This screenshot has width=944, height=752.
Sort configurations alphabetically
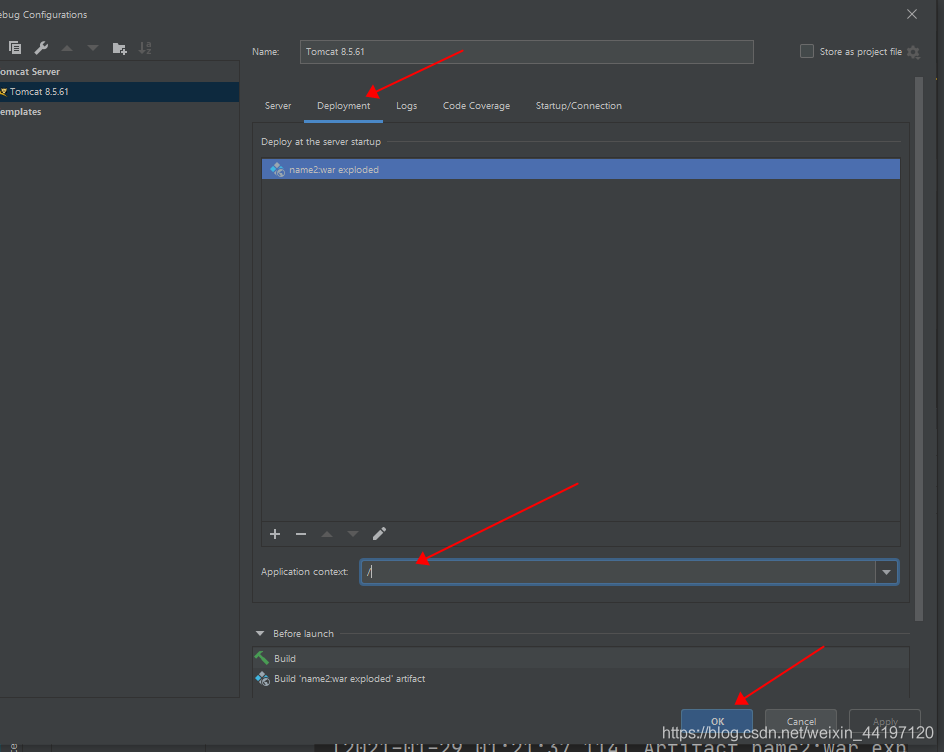click(145, 48)
